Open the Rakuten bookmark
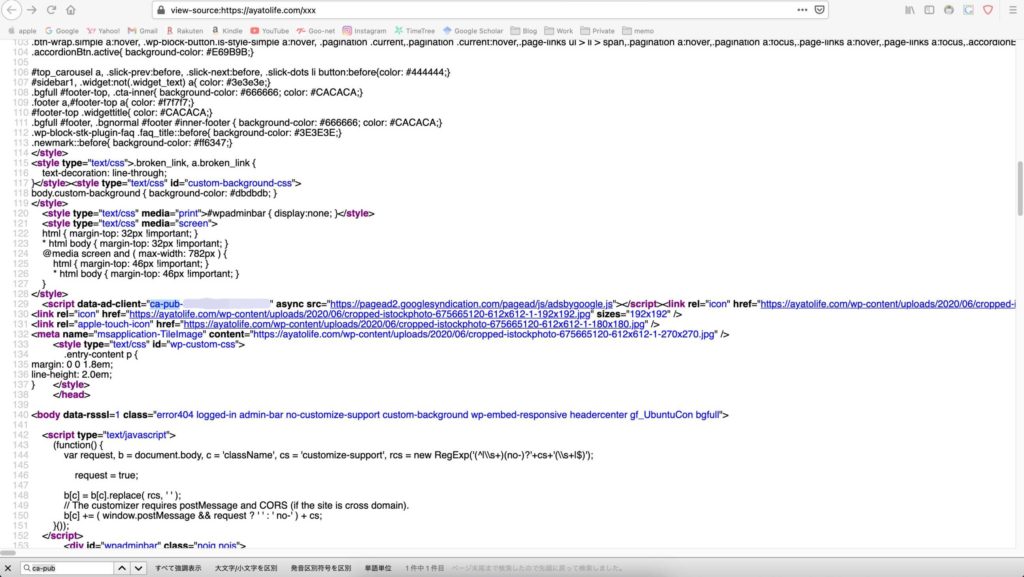The height and width of the screenshot is (577, 1024). pos(184,31)
